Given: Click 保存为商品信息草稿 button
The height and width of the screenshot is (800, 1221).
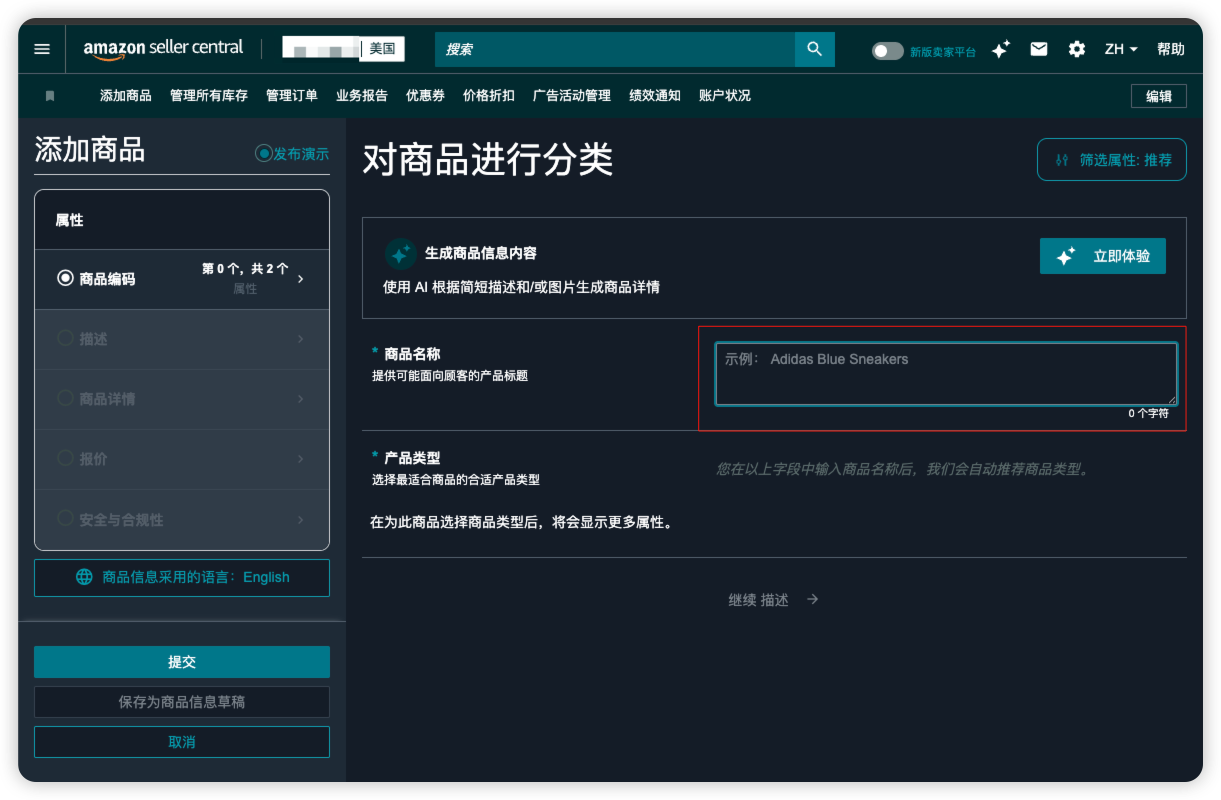Looking at the screenshot, I should 182,702.
